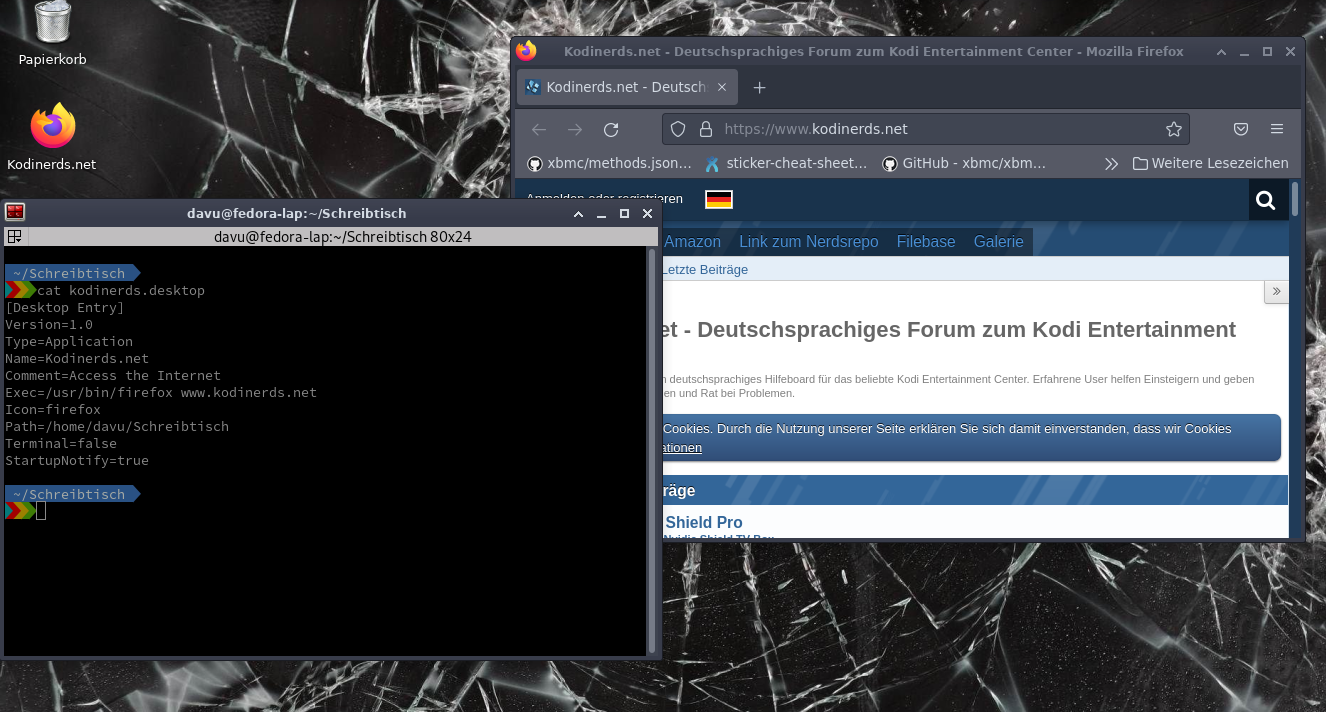Click 'Name=Kodinerds.net' terminal line
The image size is (1326, 712).
pos(77,358)
